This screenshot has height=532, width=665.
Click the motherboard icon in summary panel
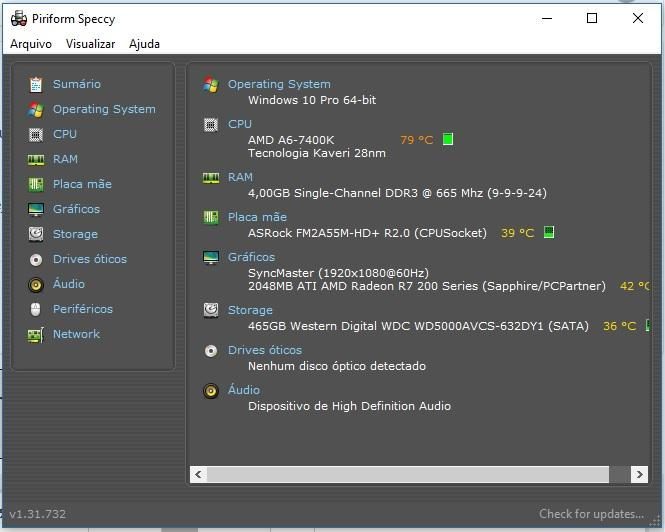pos(211,217)
